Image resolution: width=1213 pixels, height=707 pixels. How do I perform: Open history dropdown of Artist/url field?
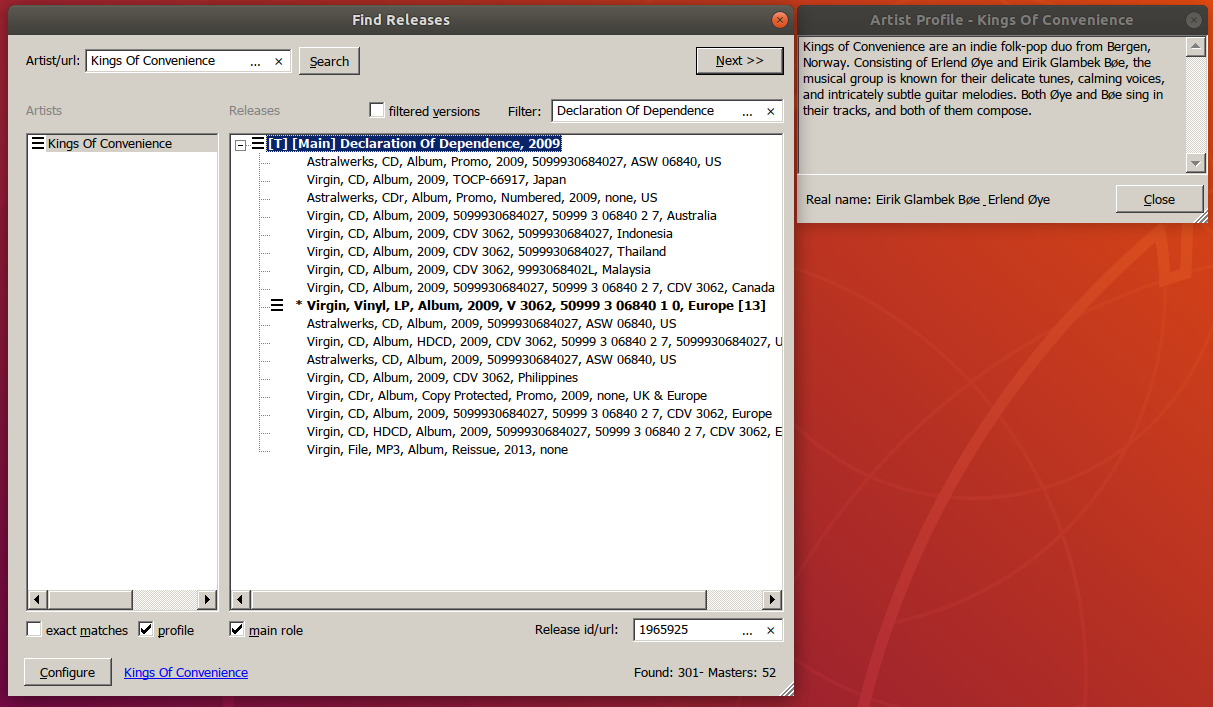click(255, 62)
